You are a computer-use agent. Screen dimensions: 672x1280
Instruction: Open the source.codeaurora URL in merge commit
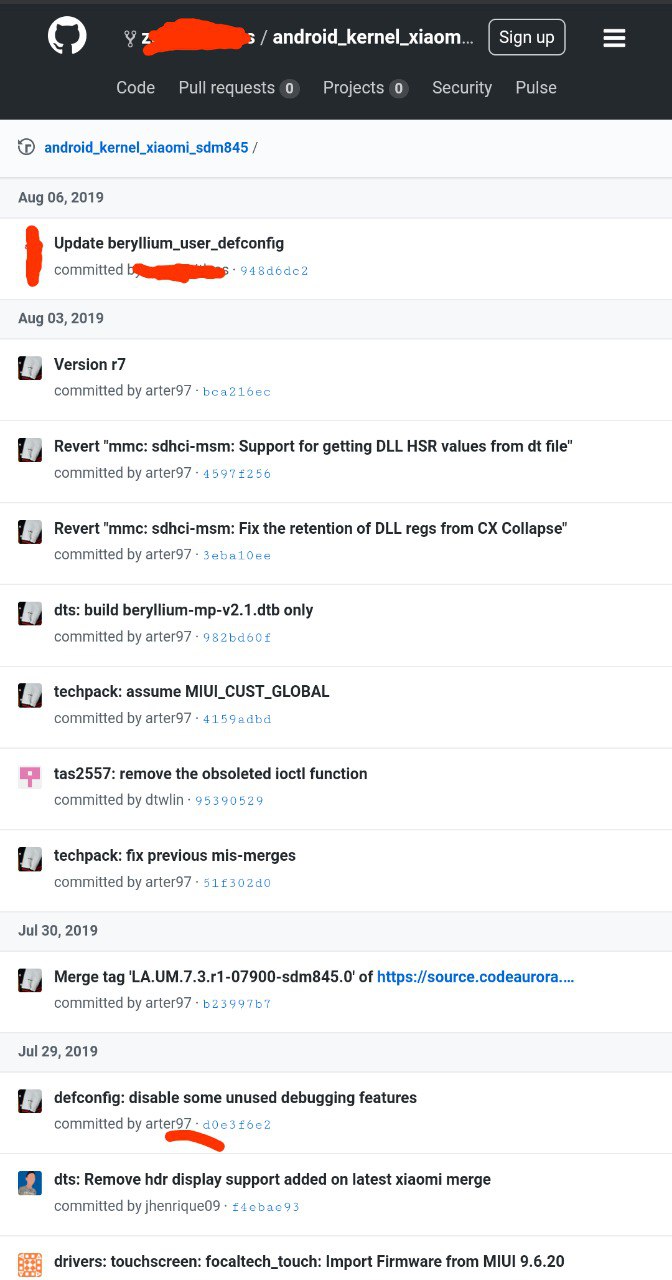tap(476, 975)
